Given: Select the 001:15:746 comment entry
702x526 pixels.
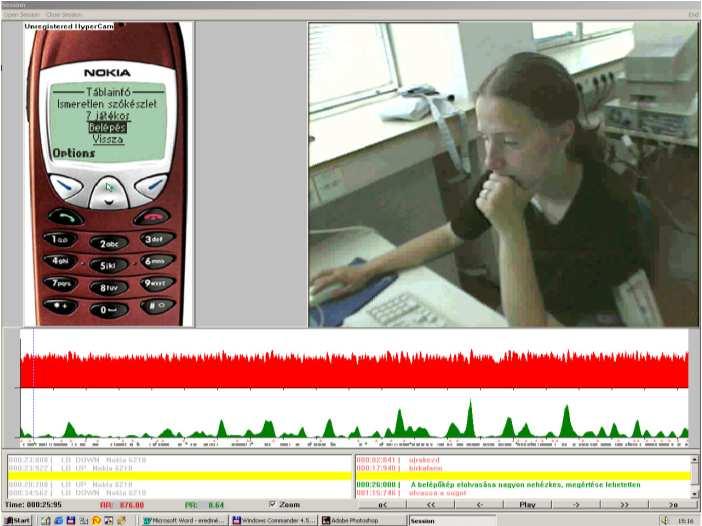Looking at the screenshot, I should [x=522, y=492].
